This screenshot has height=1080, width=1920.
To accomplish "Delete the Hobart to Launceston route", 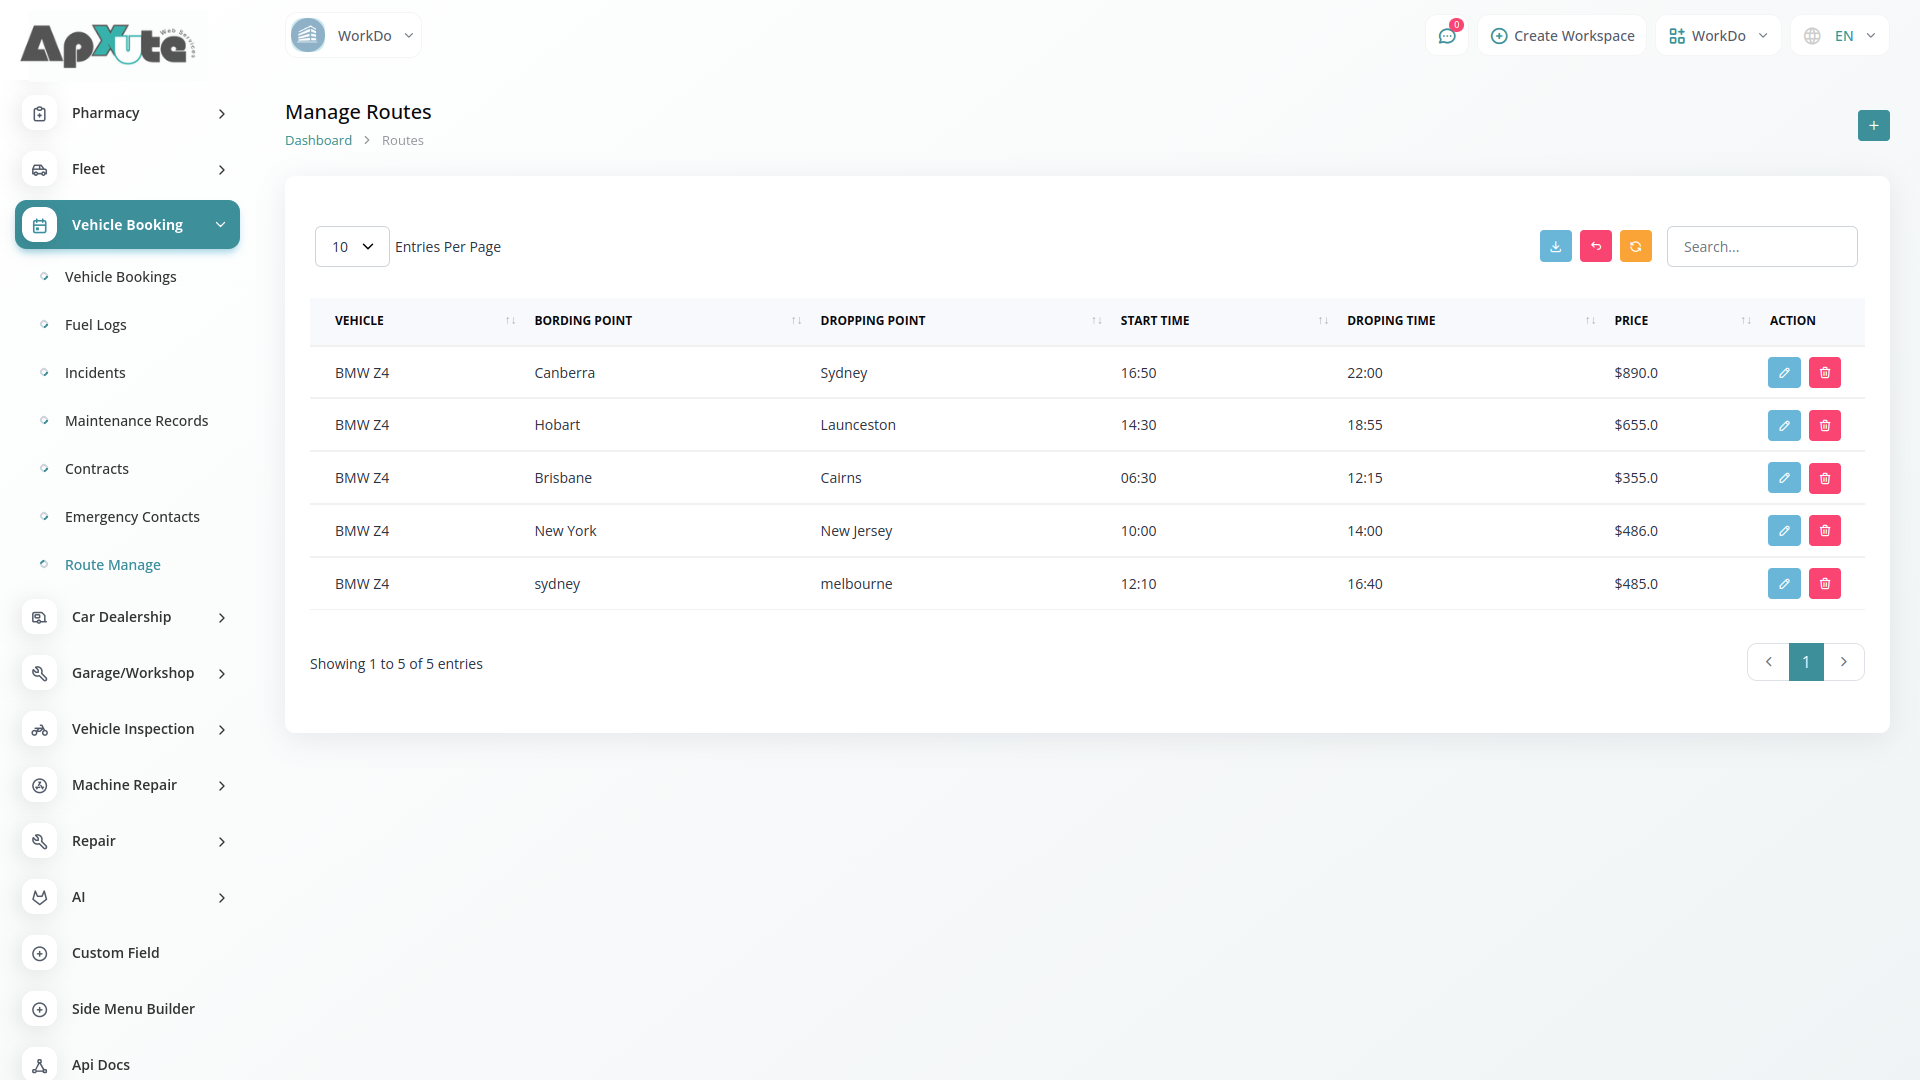I will 1824,426.
